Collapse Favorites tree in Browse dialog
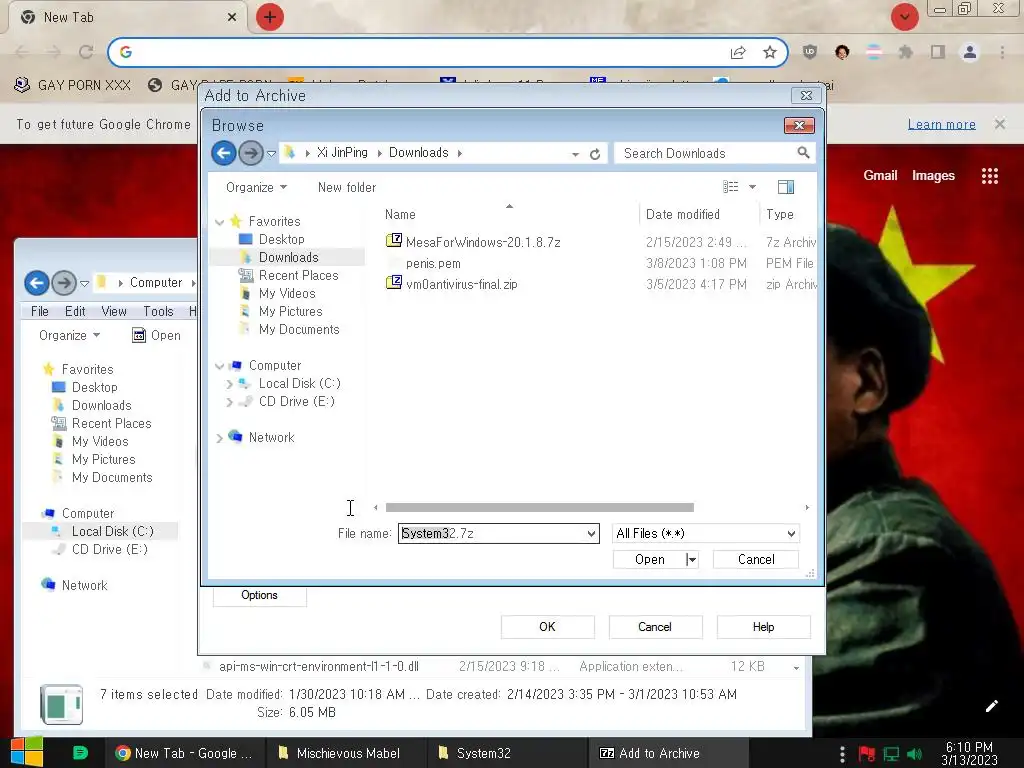 pyautogui.click(x=220, y=222)
